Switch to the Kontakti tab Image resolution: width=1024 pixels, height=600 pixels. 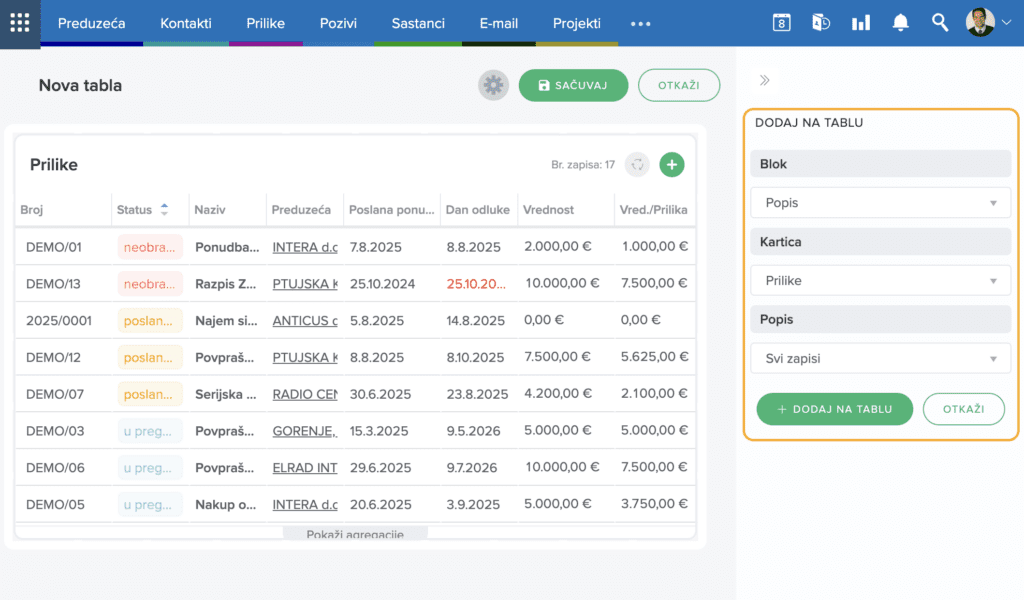pos(185,24)
